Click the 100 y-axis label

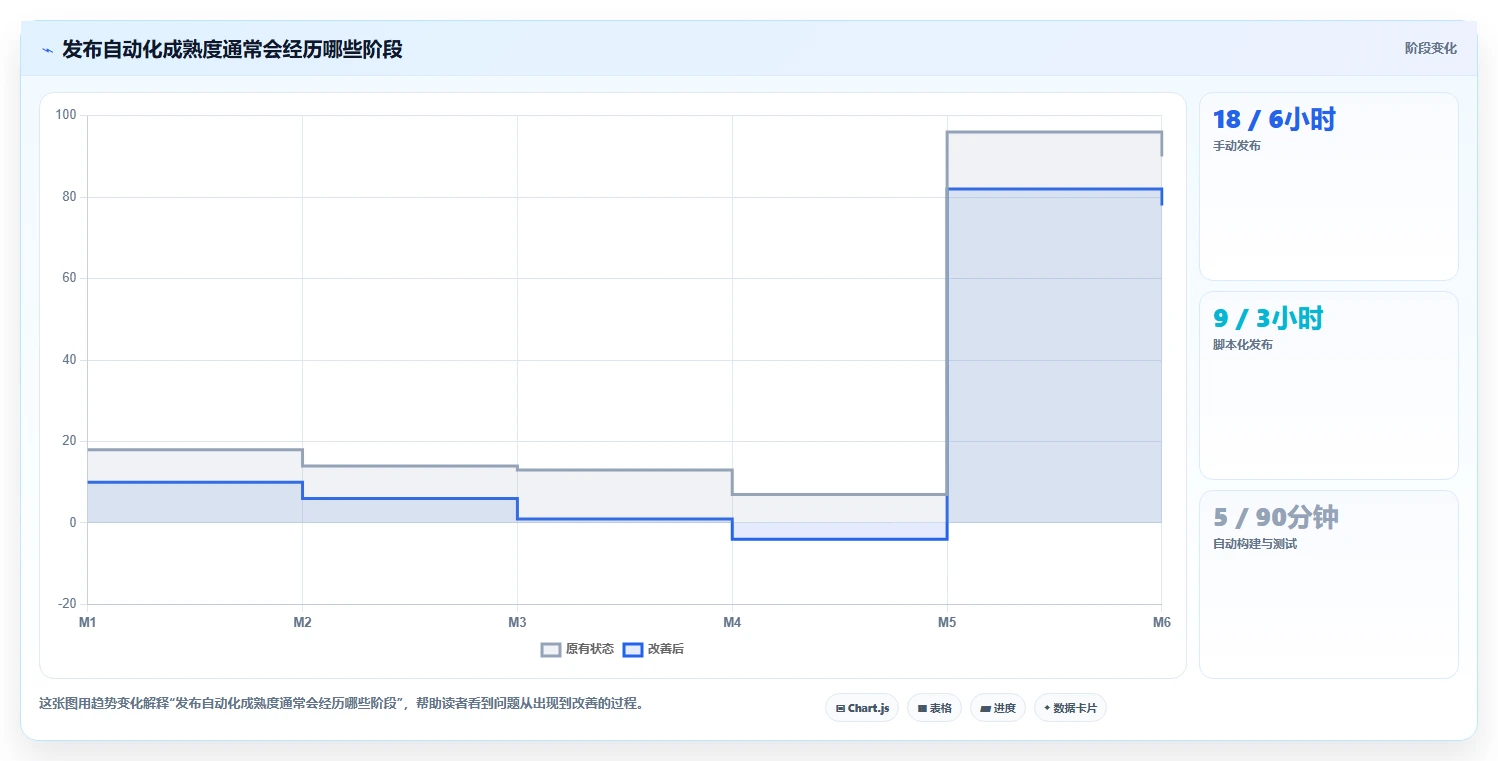[x=66, y=115]
